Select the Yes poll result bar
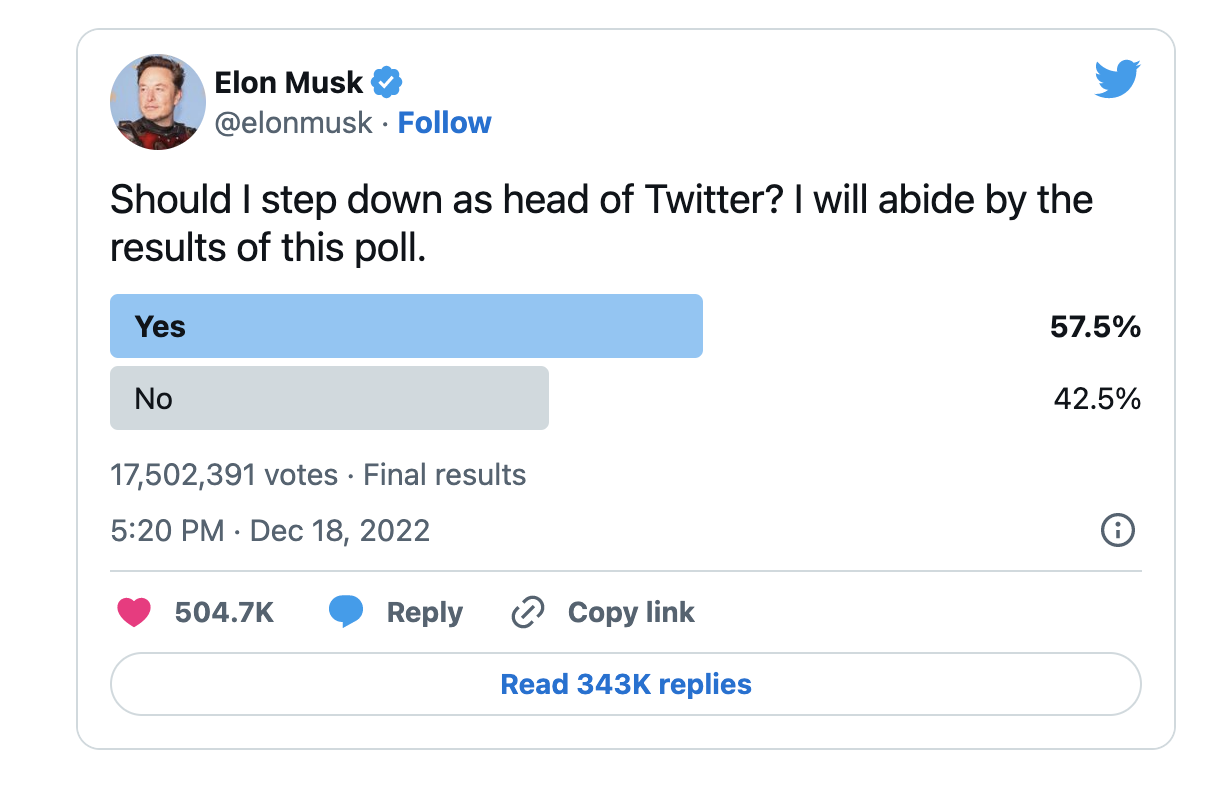 click(x=405, y=325)
